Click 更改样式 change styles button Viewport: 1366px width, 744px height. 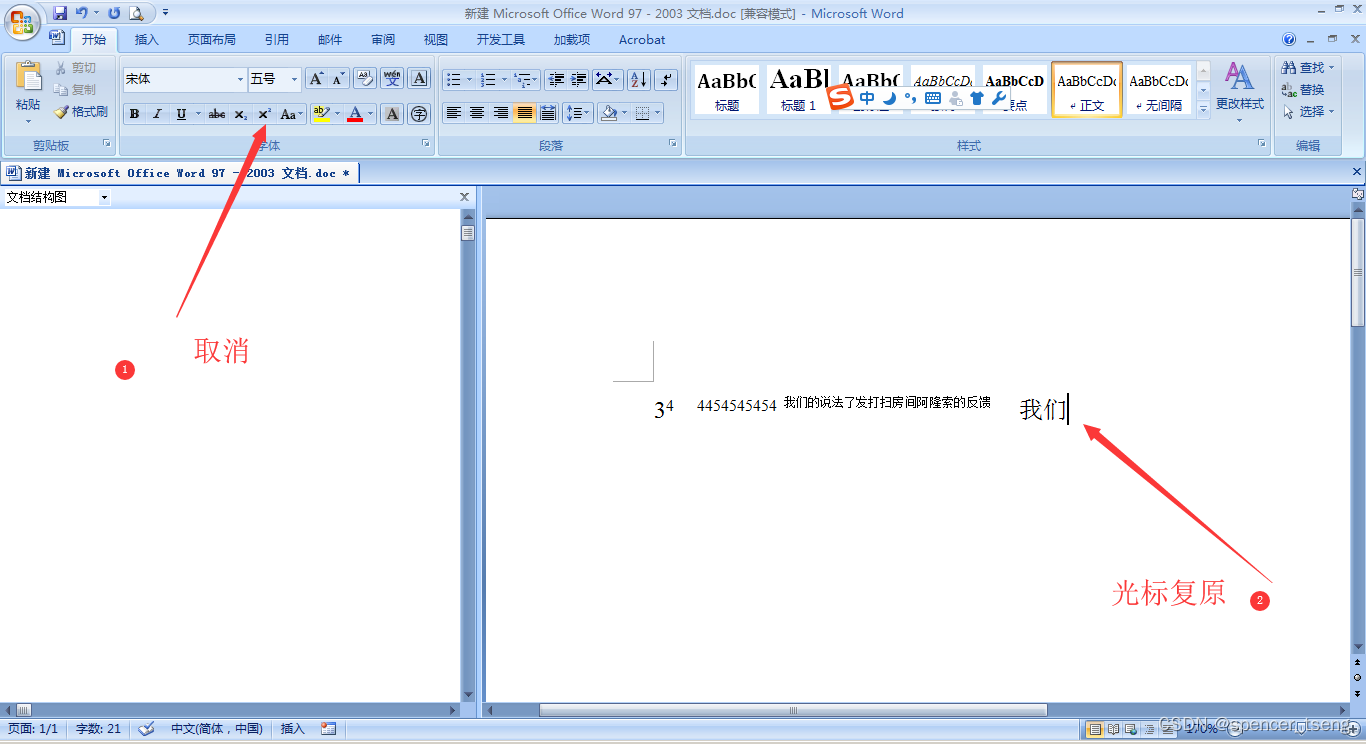point(1240,90)
